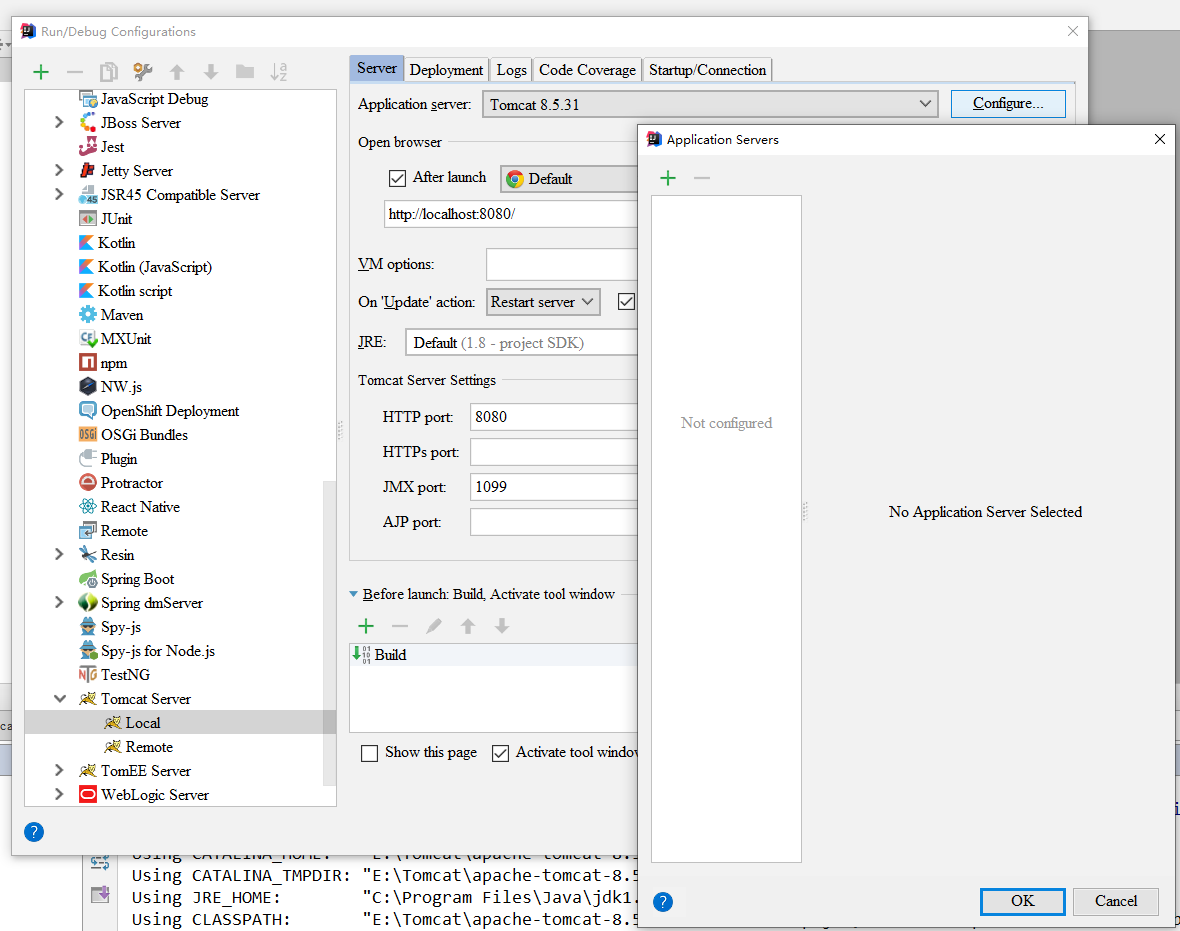Expand the JBoss Server tree node
Viewport: 1180px width, 931px height.
pos(57,122)
